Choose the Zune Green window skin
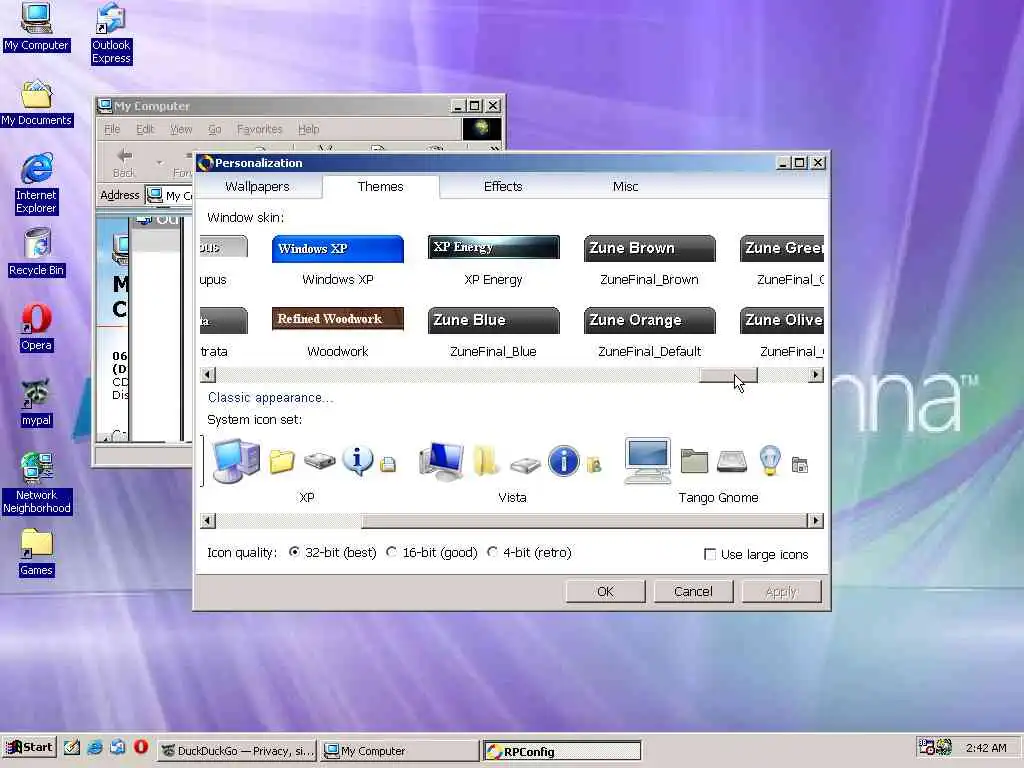The height and width of the screenshot is (768, 1024). pos(782,261)
